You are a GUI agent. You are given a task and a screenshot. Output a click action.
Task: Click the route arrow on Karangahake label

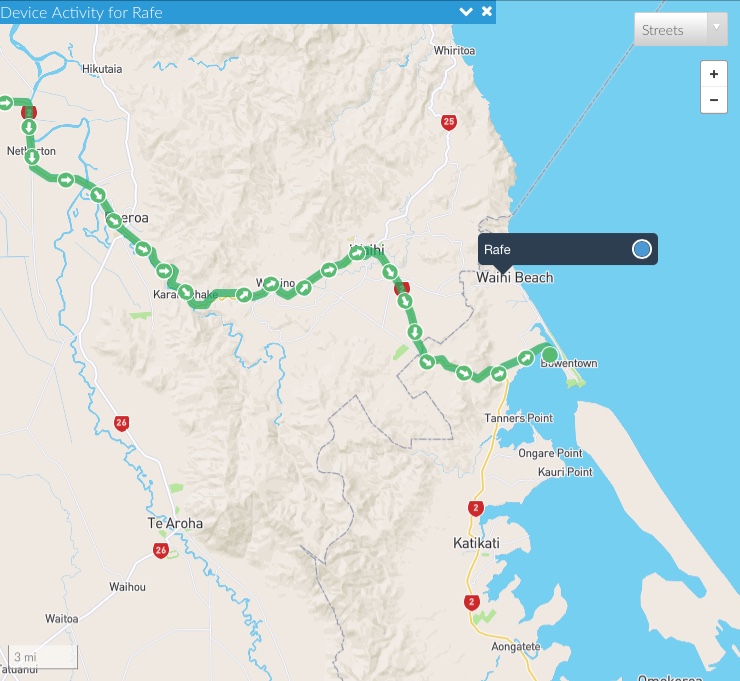(186, 292)
